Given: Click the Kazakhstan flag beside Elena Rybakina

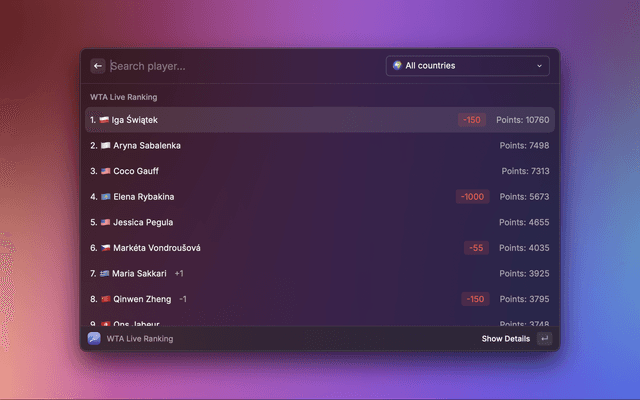Looking at the screenshot, I should pyautogui.click(x=105, y=197).
